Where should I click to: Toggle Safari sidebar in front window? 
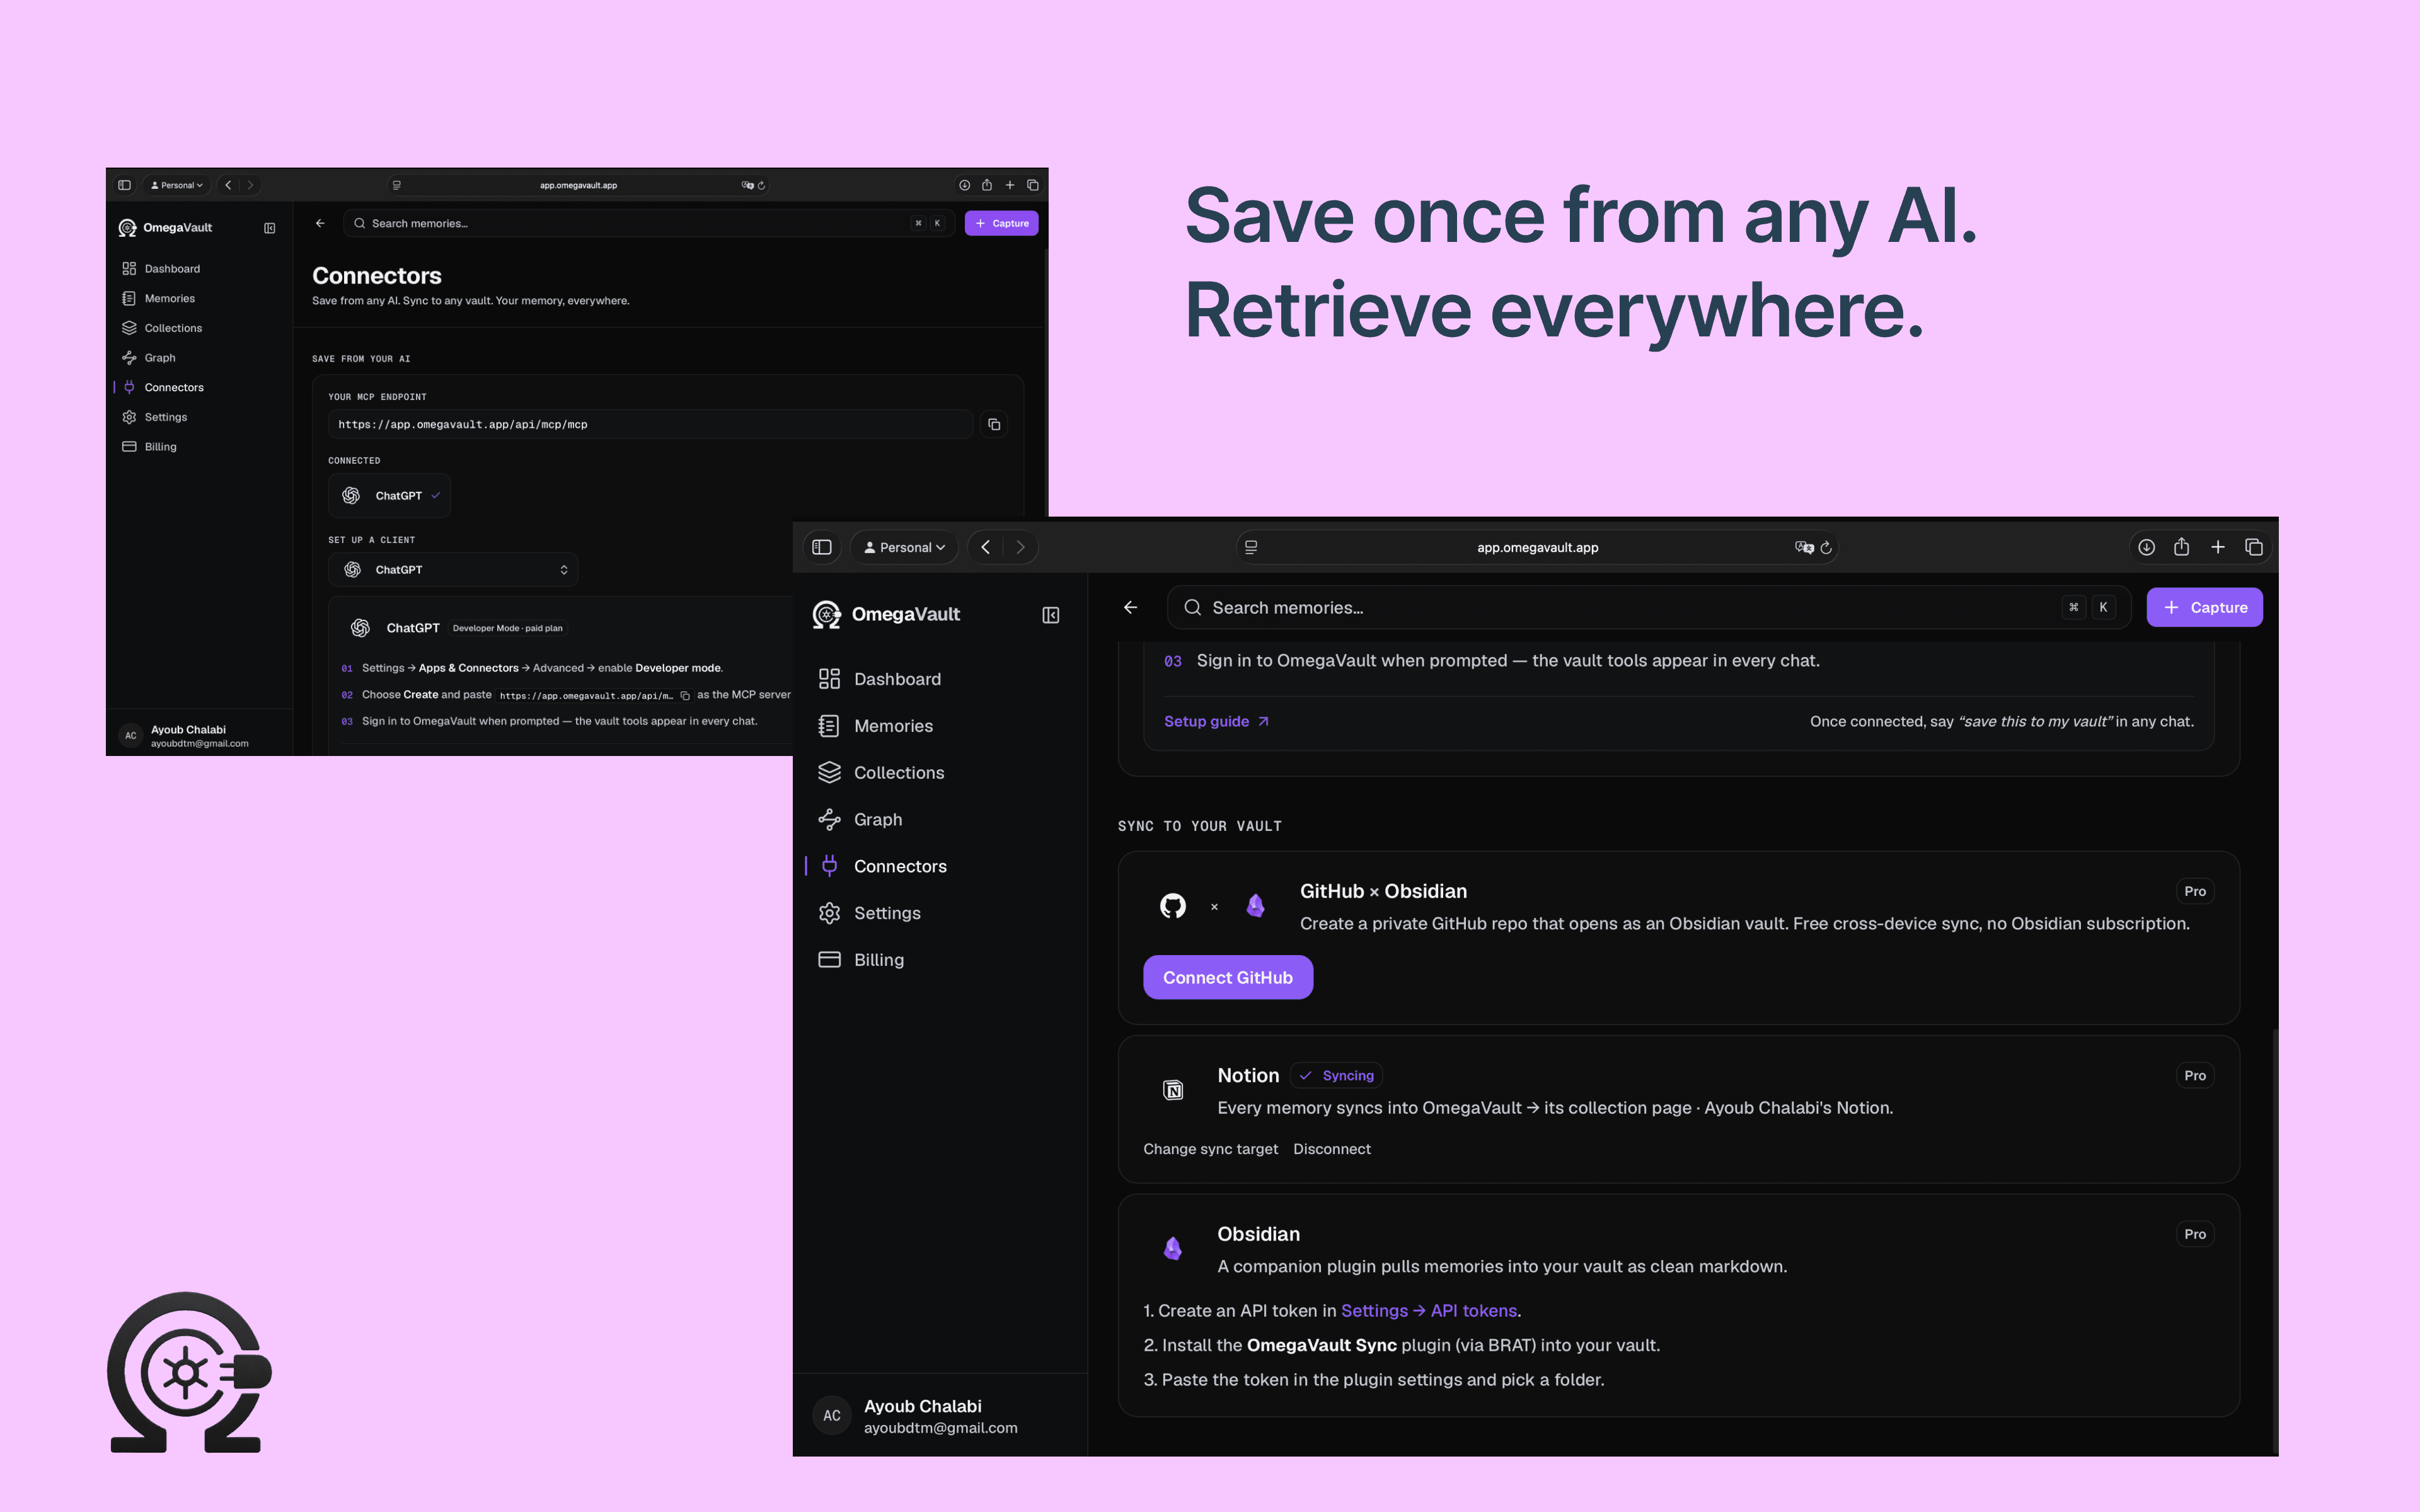(822, 547)
